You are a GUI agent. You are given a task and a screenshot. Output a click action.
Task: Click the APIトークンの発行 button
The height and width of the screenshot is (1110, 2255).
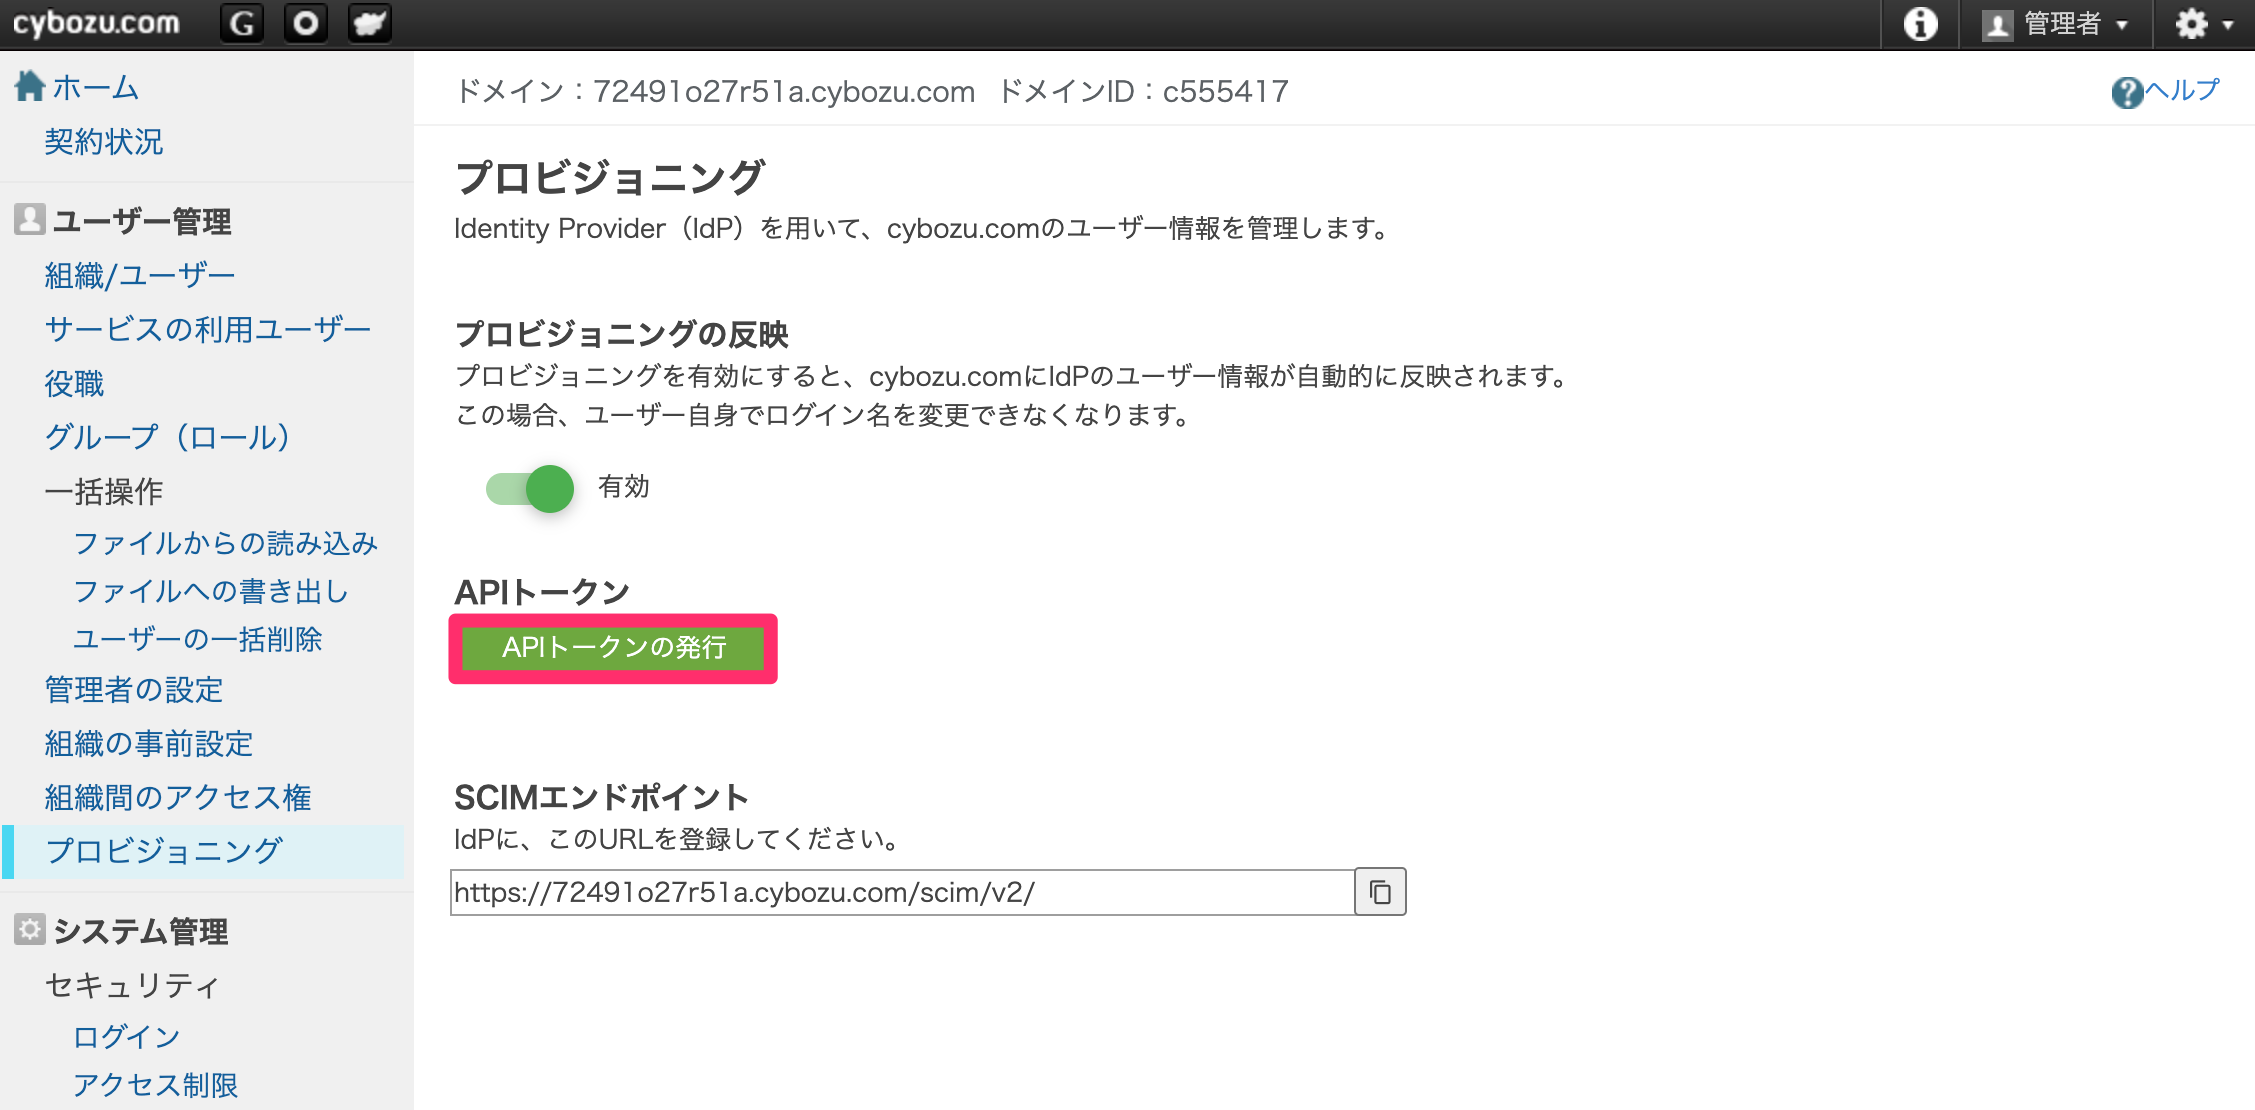click(613, 648)
